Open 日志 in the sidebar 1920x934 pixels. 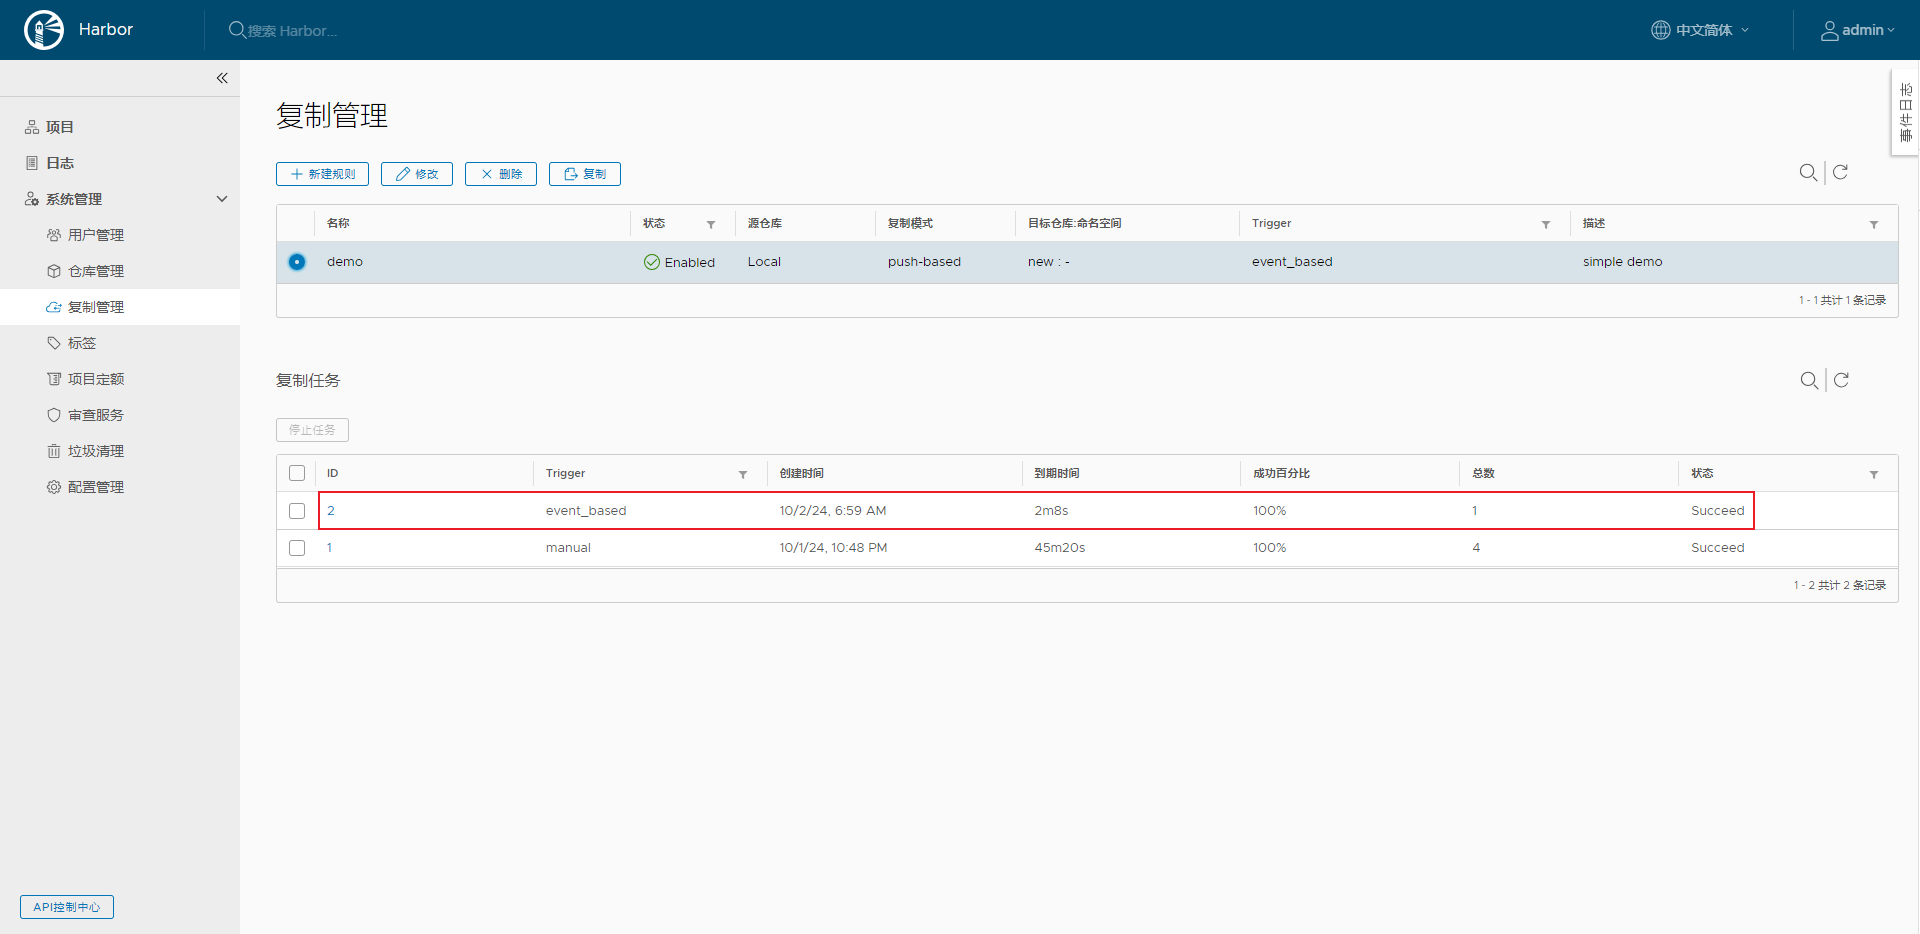[x=60, y=163]
